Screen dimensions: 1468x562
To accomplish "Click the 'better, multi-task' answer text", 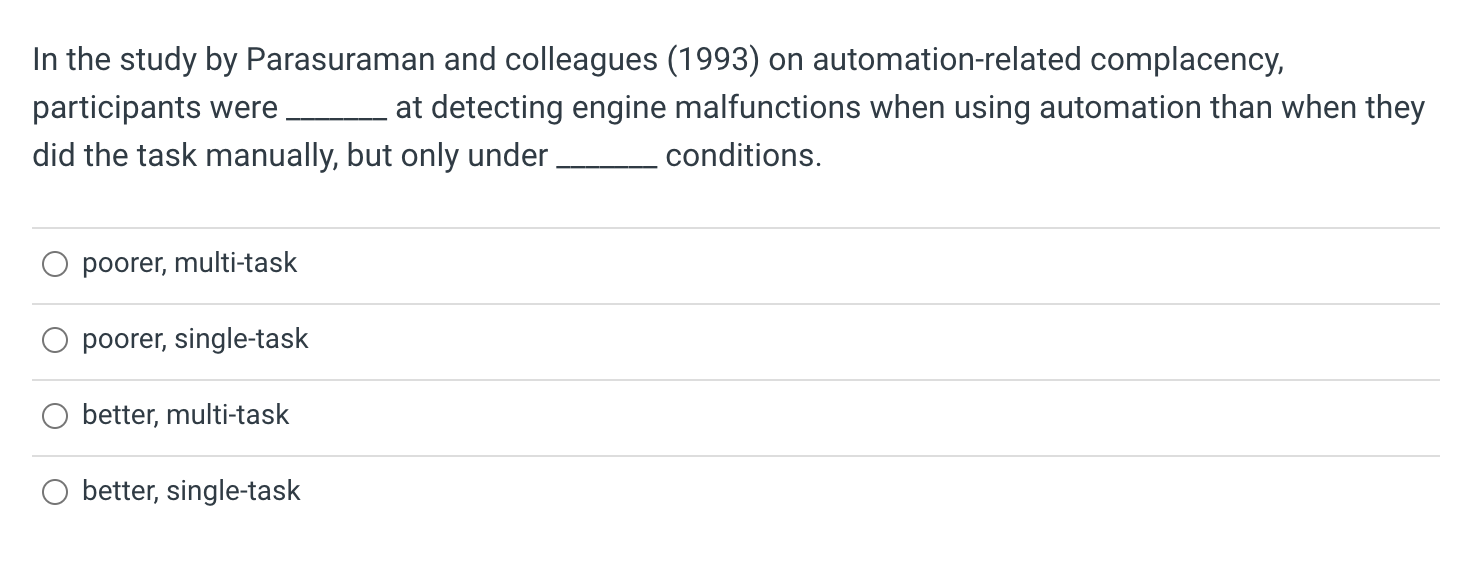I will point(185,415).
